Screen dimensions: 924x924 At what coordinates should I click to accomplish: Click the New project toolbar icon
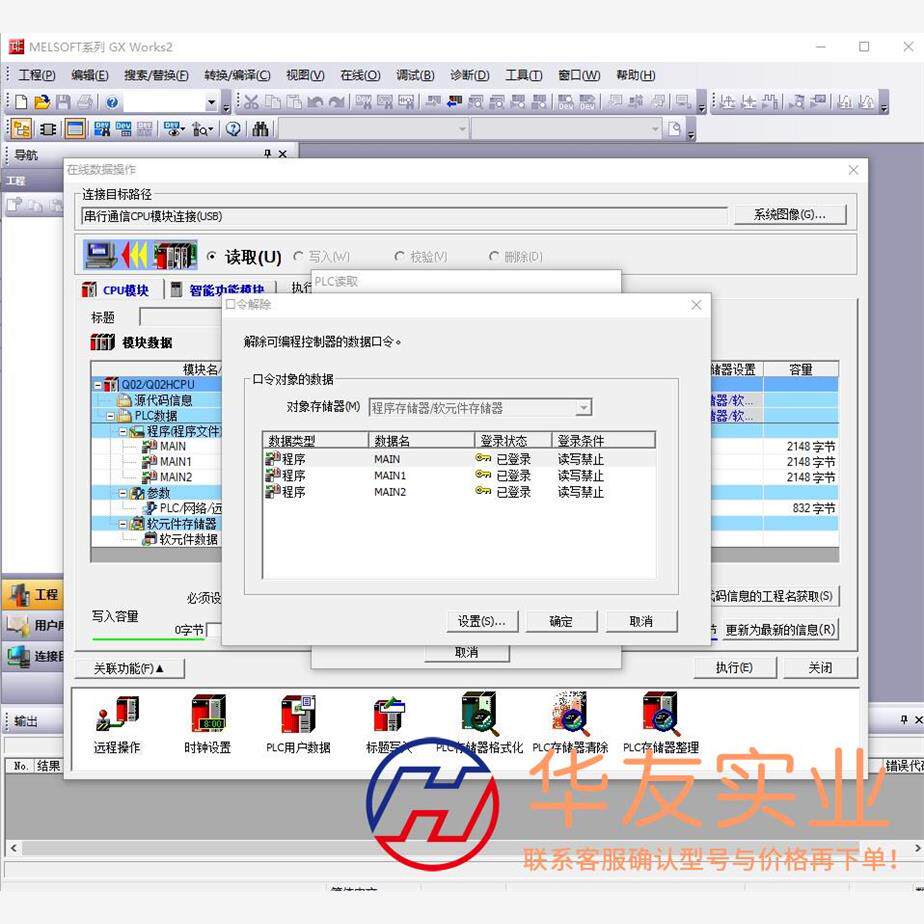click(21, 102)
